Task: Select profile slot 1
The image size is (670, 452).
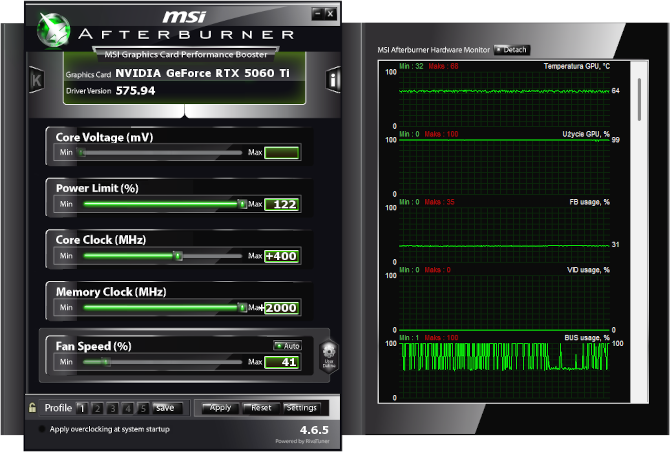Action: tap(82, 408)
